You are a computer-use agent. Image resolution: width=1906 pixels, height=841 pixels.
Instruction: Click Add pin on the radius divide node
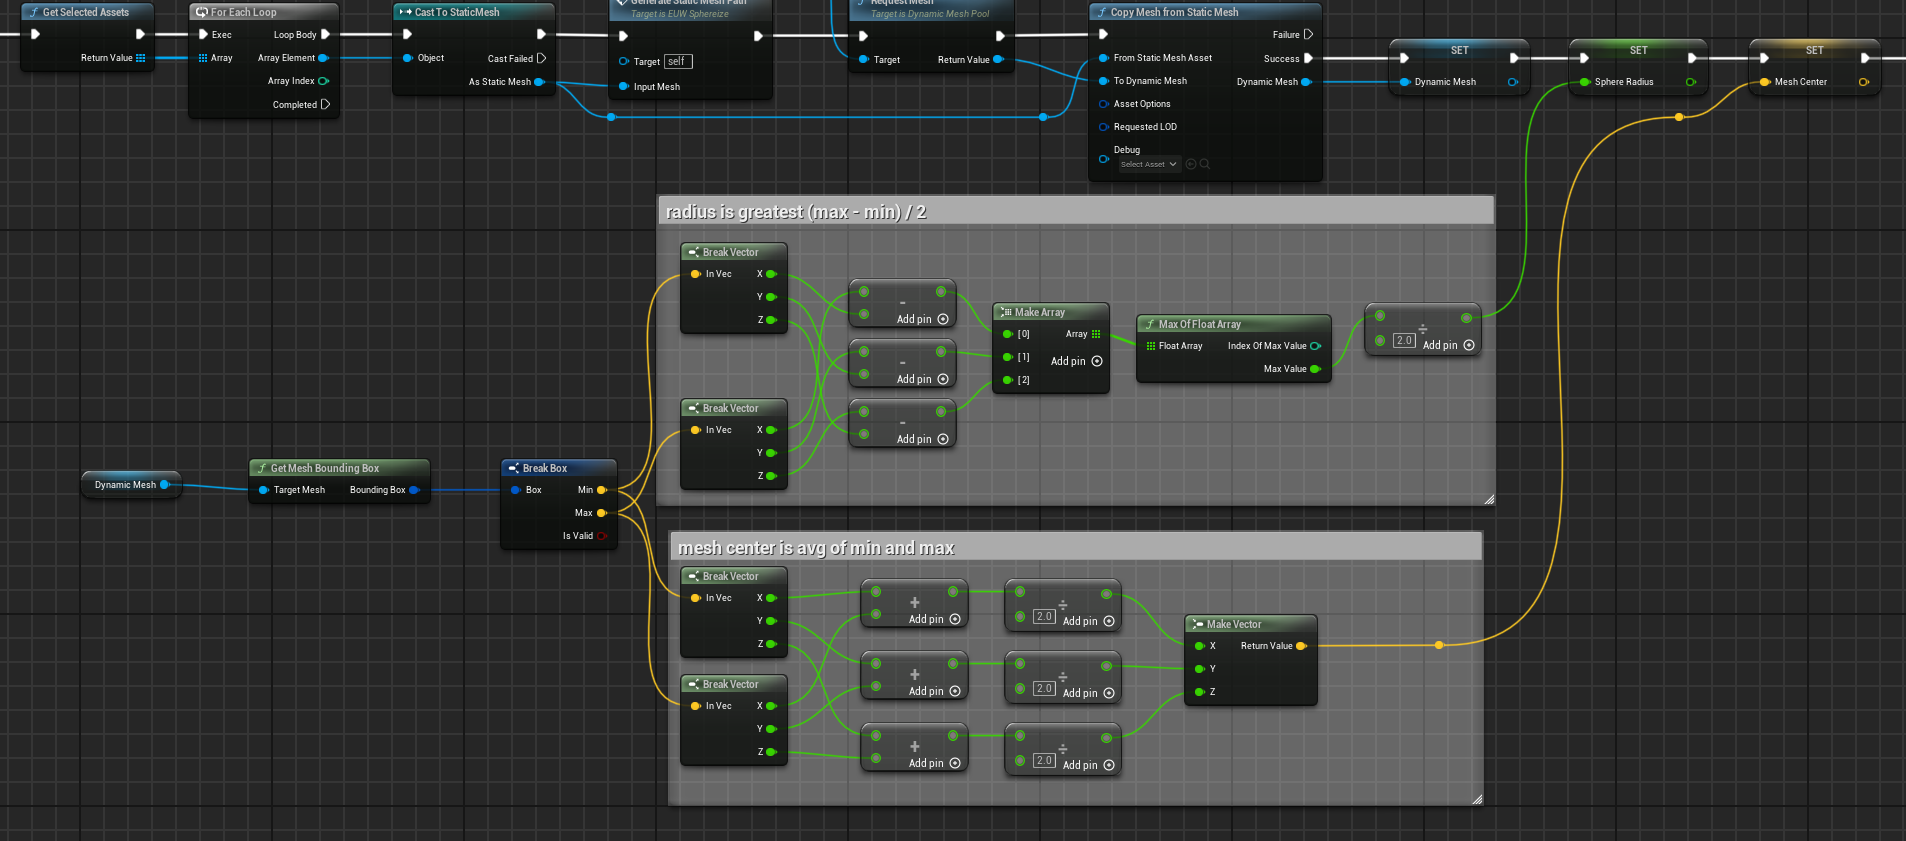[x=1448, y=345]
